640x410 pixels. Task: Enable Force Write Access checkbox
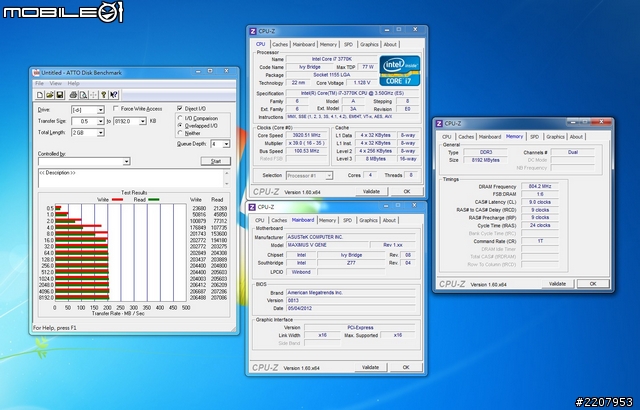click(x=116, y=109)
